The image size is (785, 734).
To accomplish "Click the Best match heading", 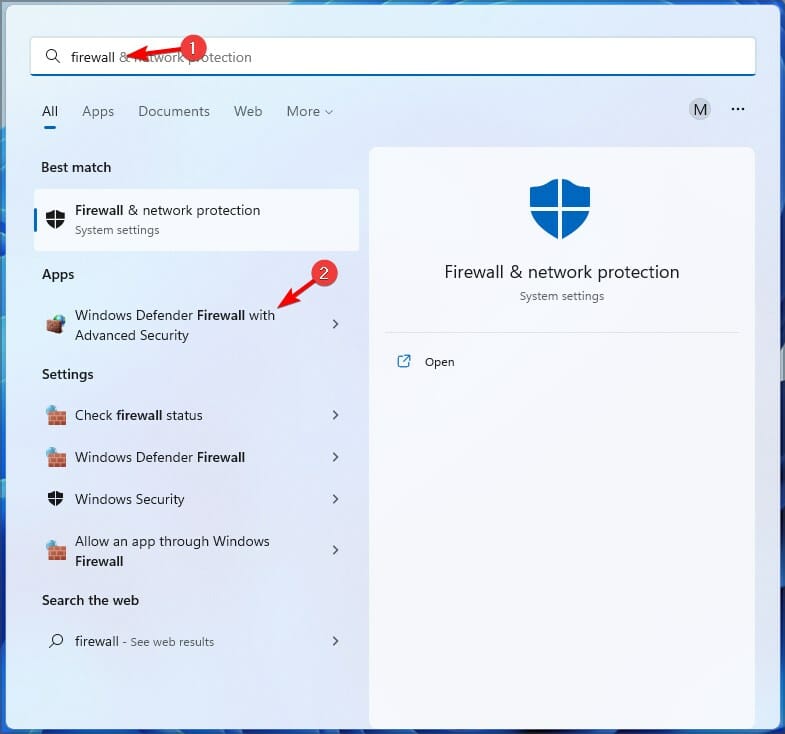I will tap(76, 167).
